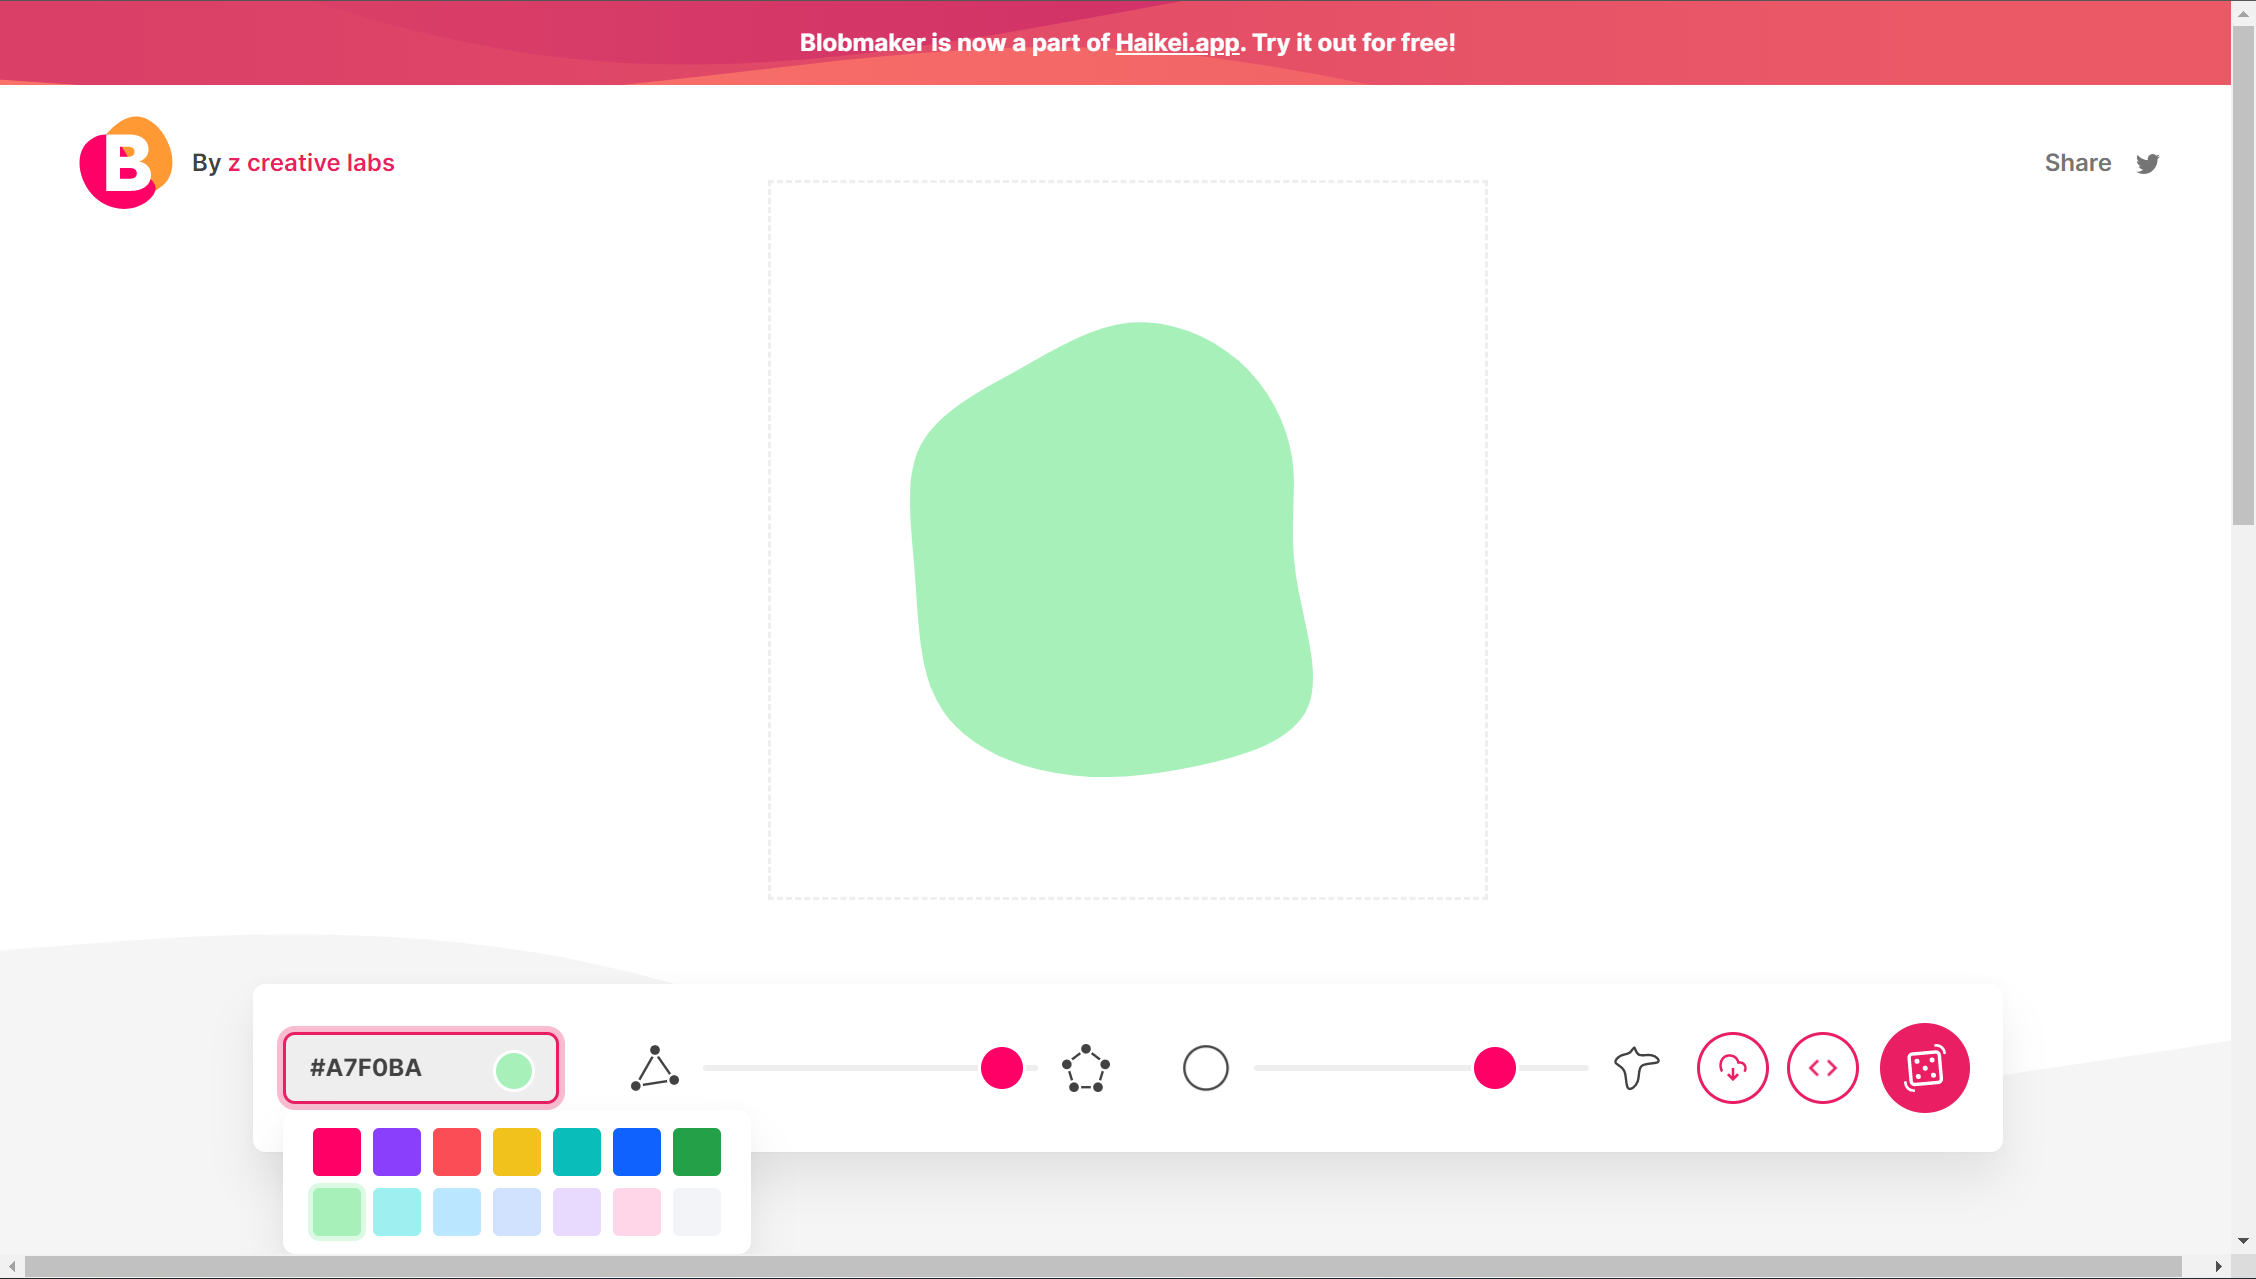Click the irregular blob outline icon
The width and height of the screenshot is (2256, 1279).
(x=1636, y=1067)
